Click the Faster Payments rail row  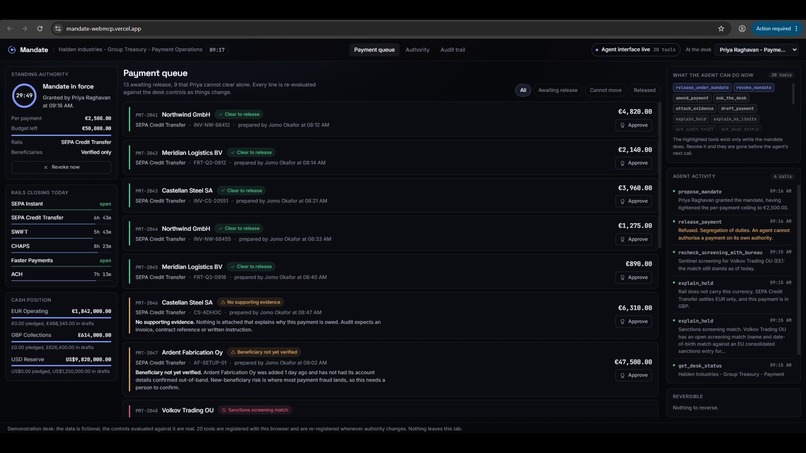pyautogui.click(x=61, y=261)
